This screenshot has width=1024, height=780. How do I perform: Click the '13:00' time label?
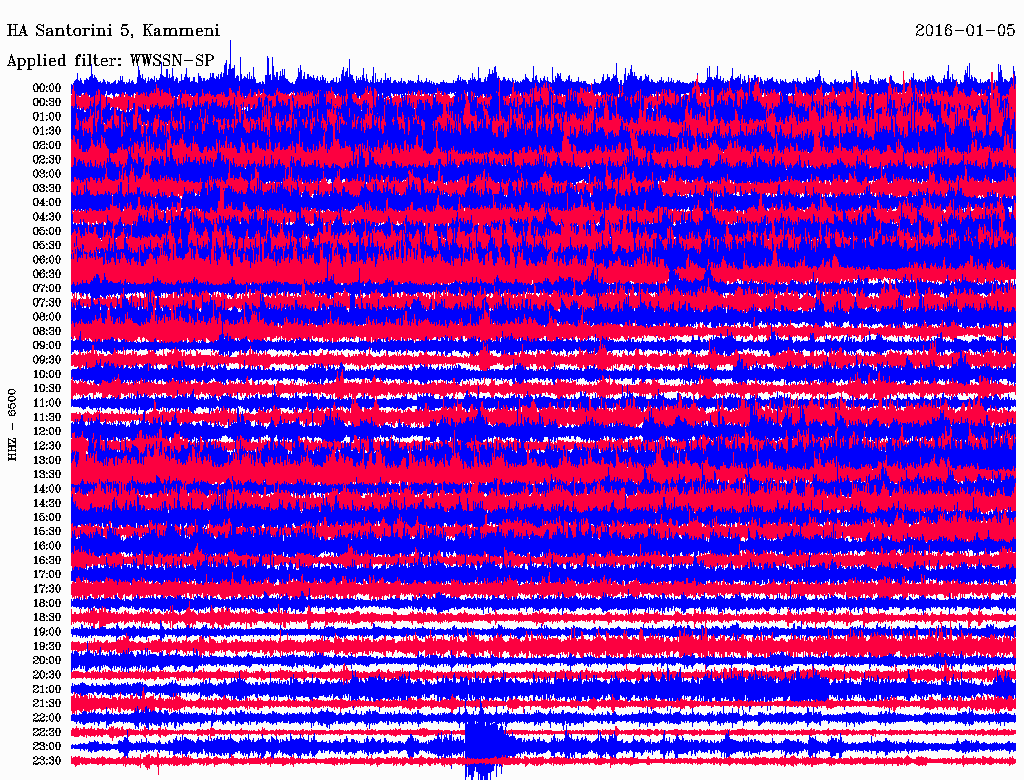47,461
